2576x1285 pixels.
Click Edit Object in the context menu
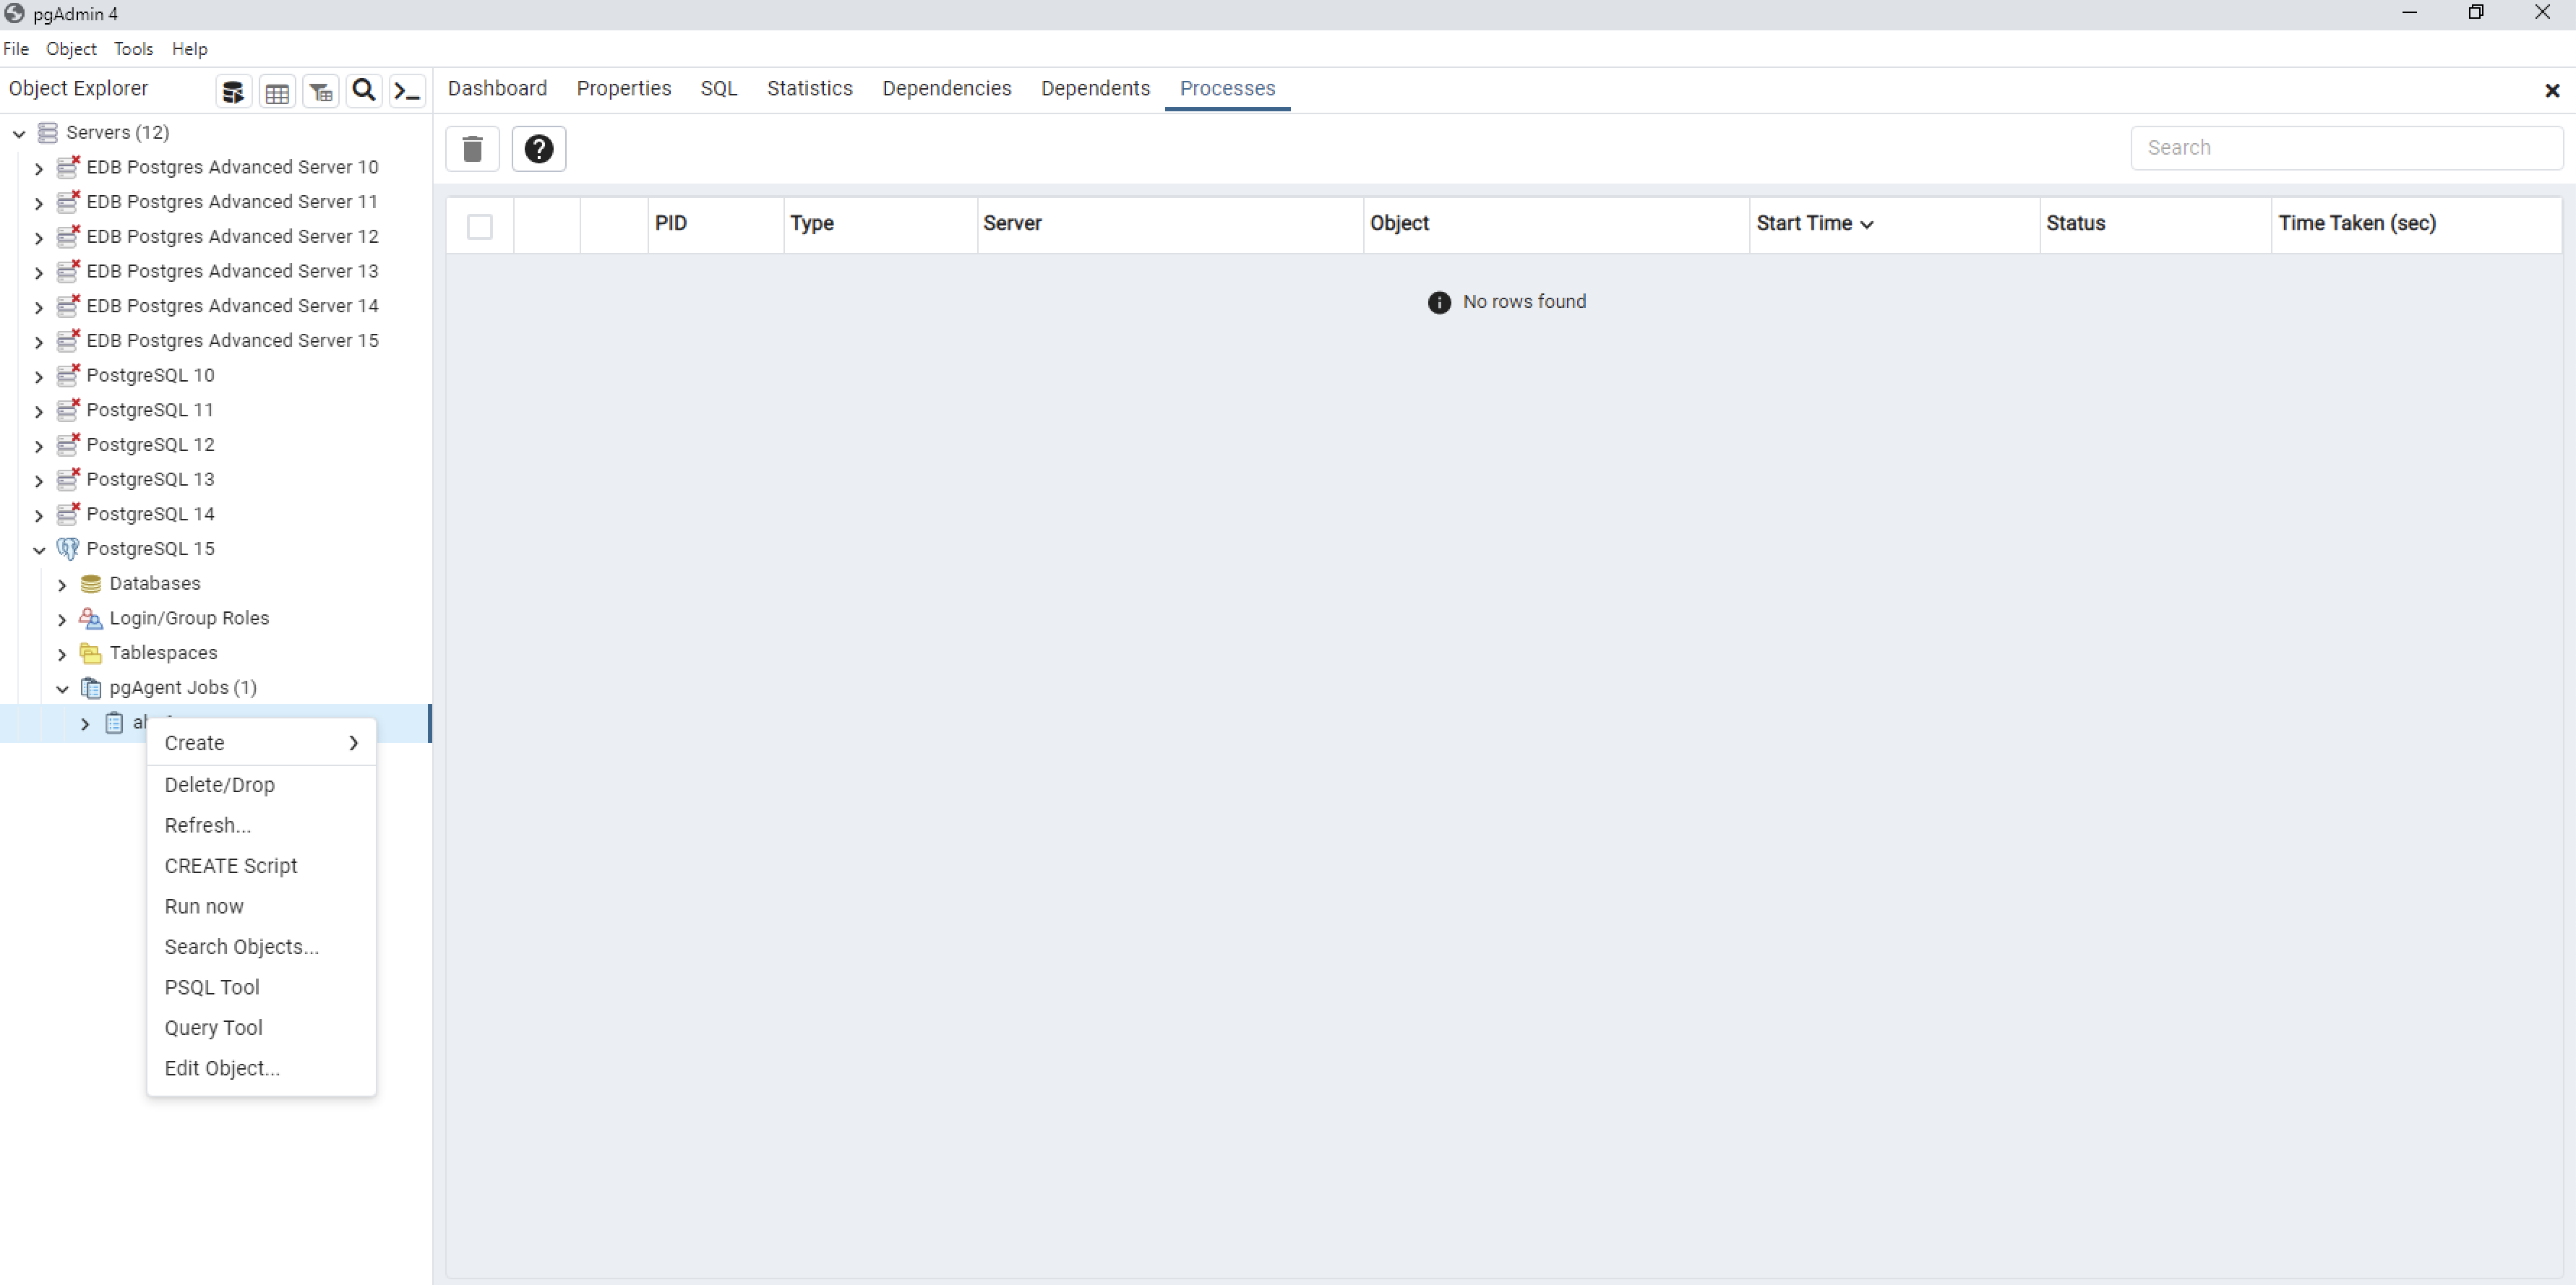click(x=221, y=1068)
